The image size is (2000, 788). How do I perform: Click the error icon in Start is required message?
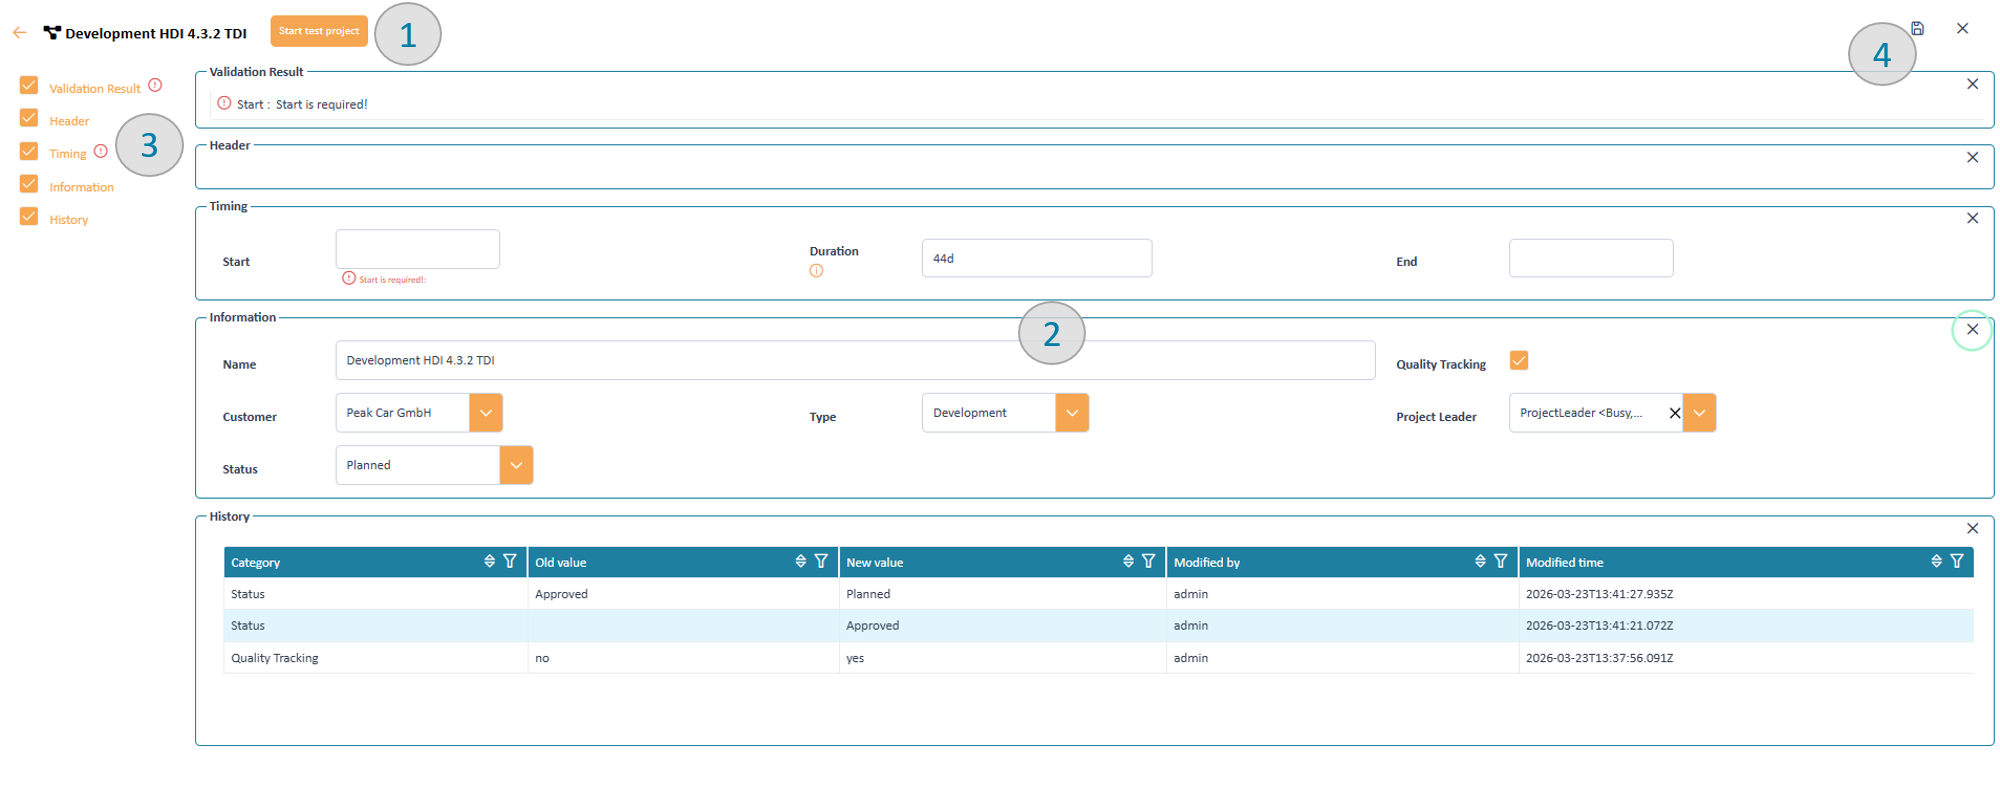224,103
